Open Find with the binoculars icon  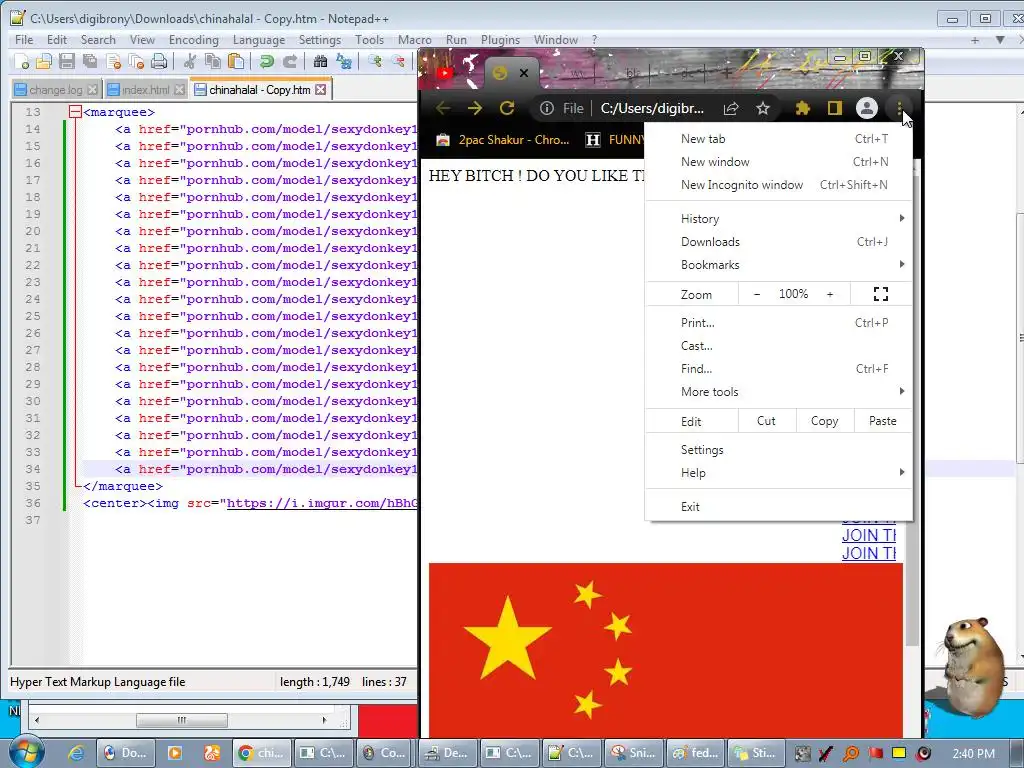click(x=320, y=62)
